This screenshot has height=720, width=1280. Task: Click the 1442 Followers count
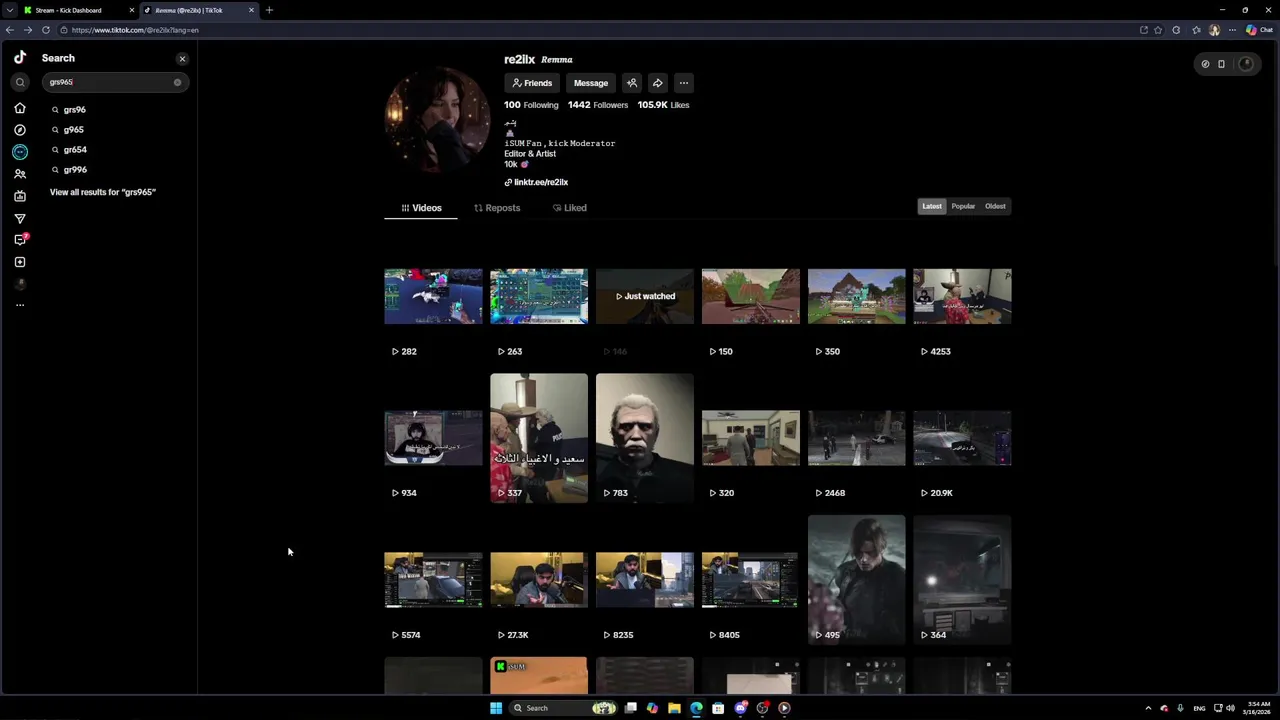tap(598, 105)
